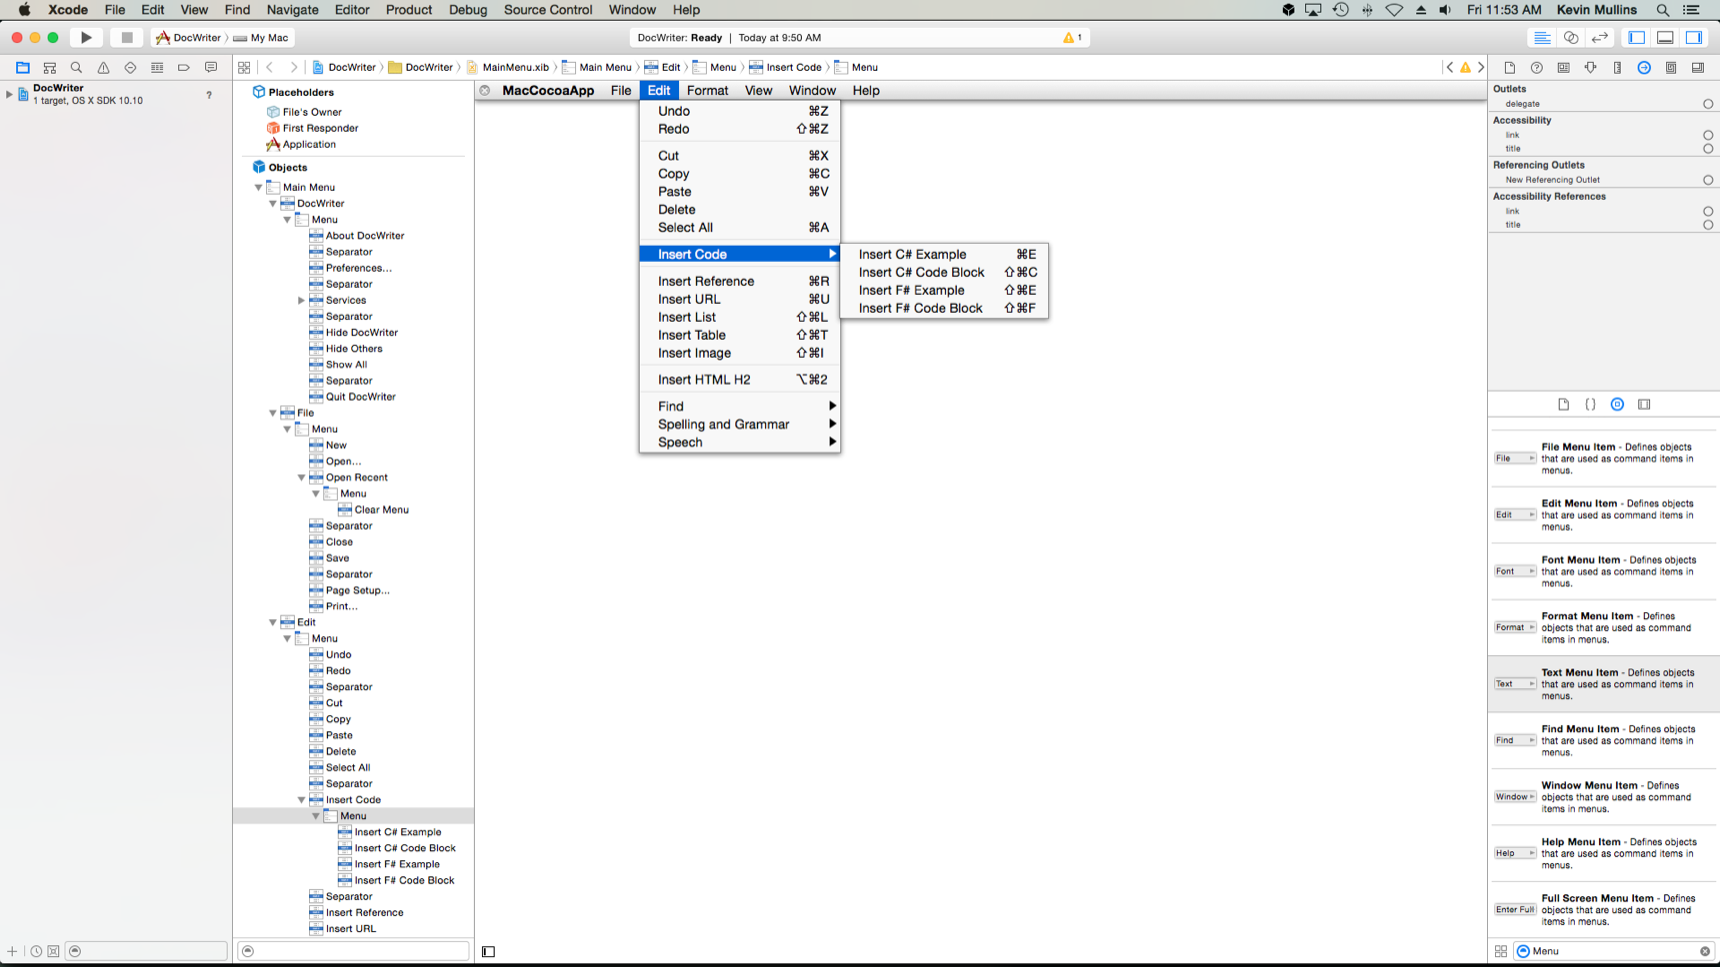This screenshot has height=967, width=1720.
Task: Click the document outline filter field
Action: 354,951
